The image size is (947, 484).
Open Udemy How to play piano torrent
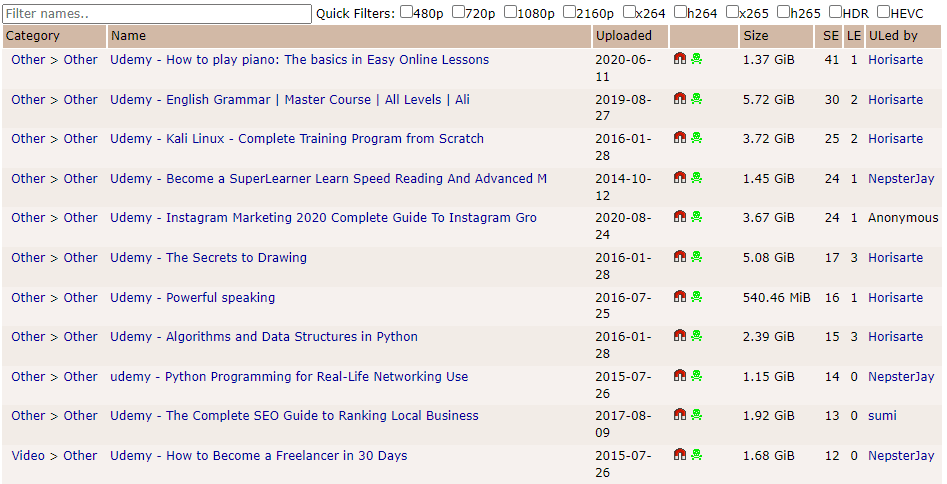[x=300, y=59]
